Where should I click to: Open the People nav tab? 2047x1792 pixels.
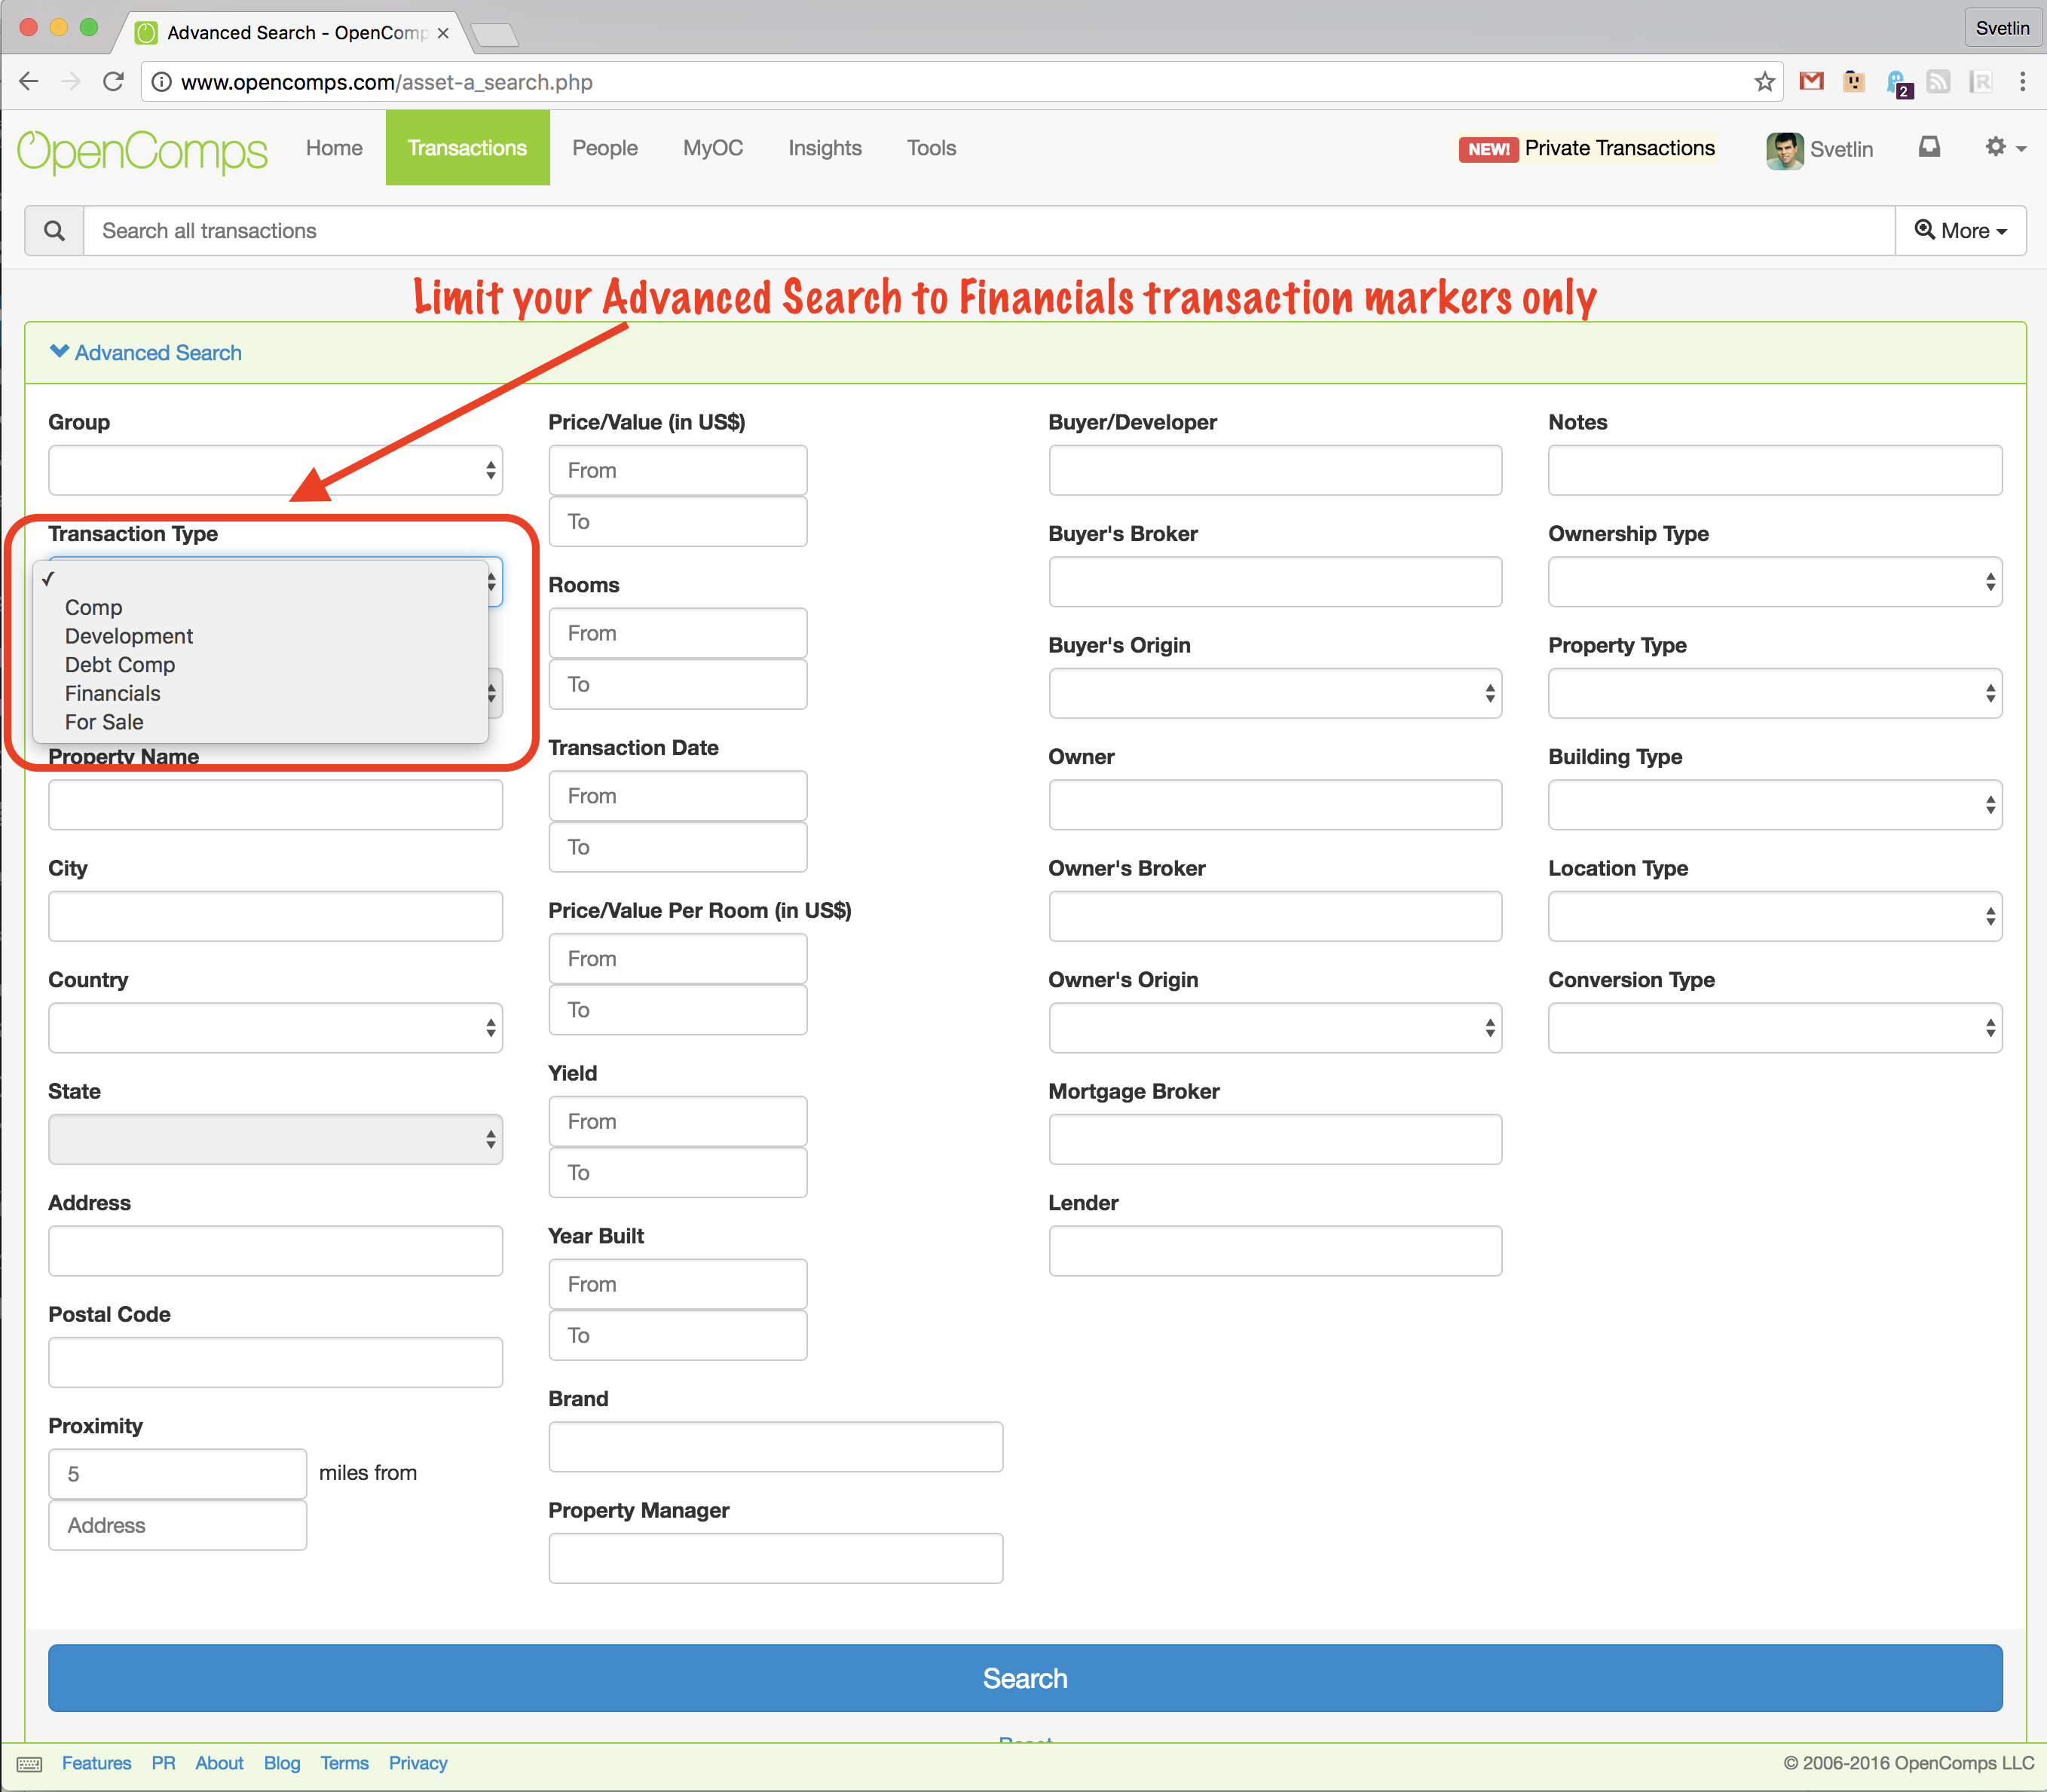pos(605,148)
